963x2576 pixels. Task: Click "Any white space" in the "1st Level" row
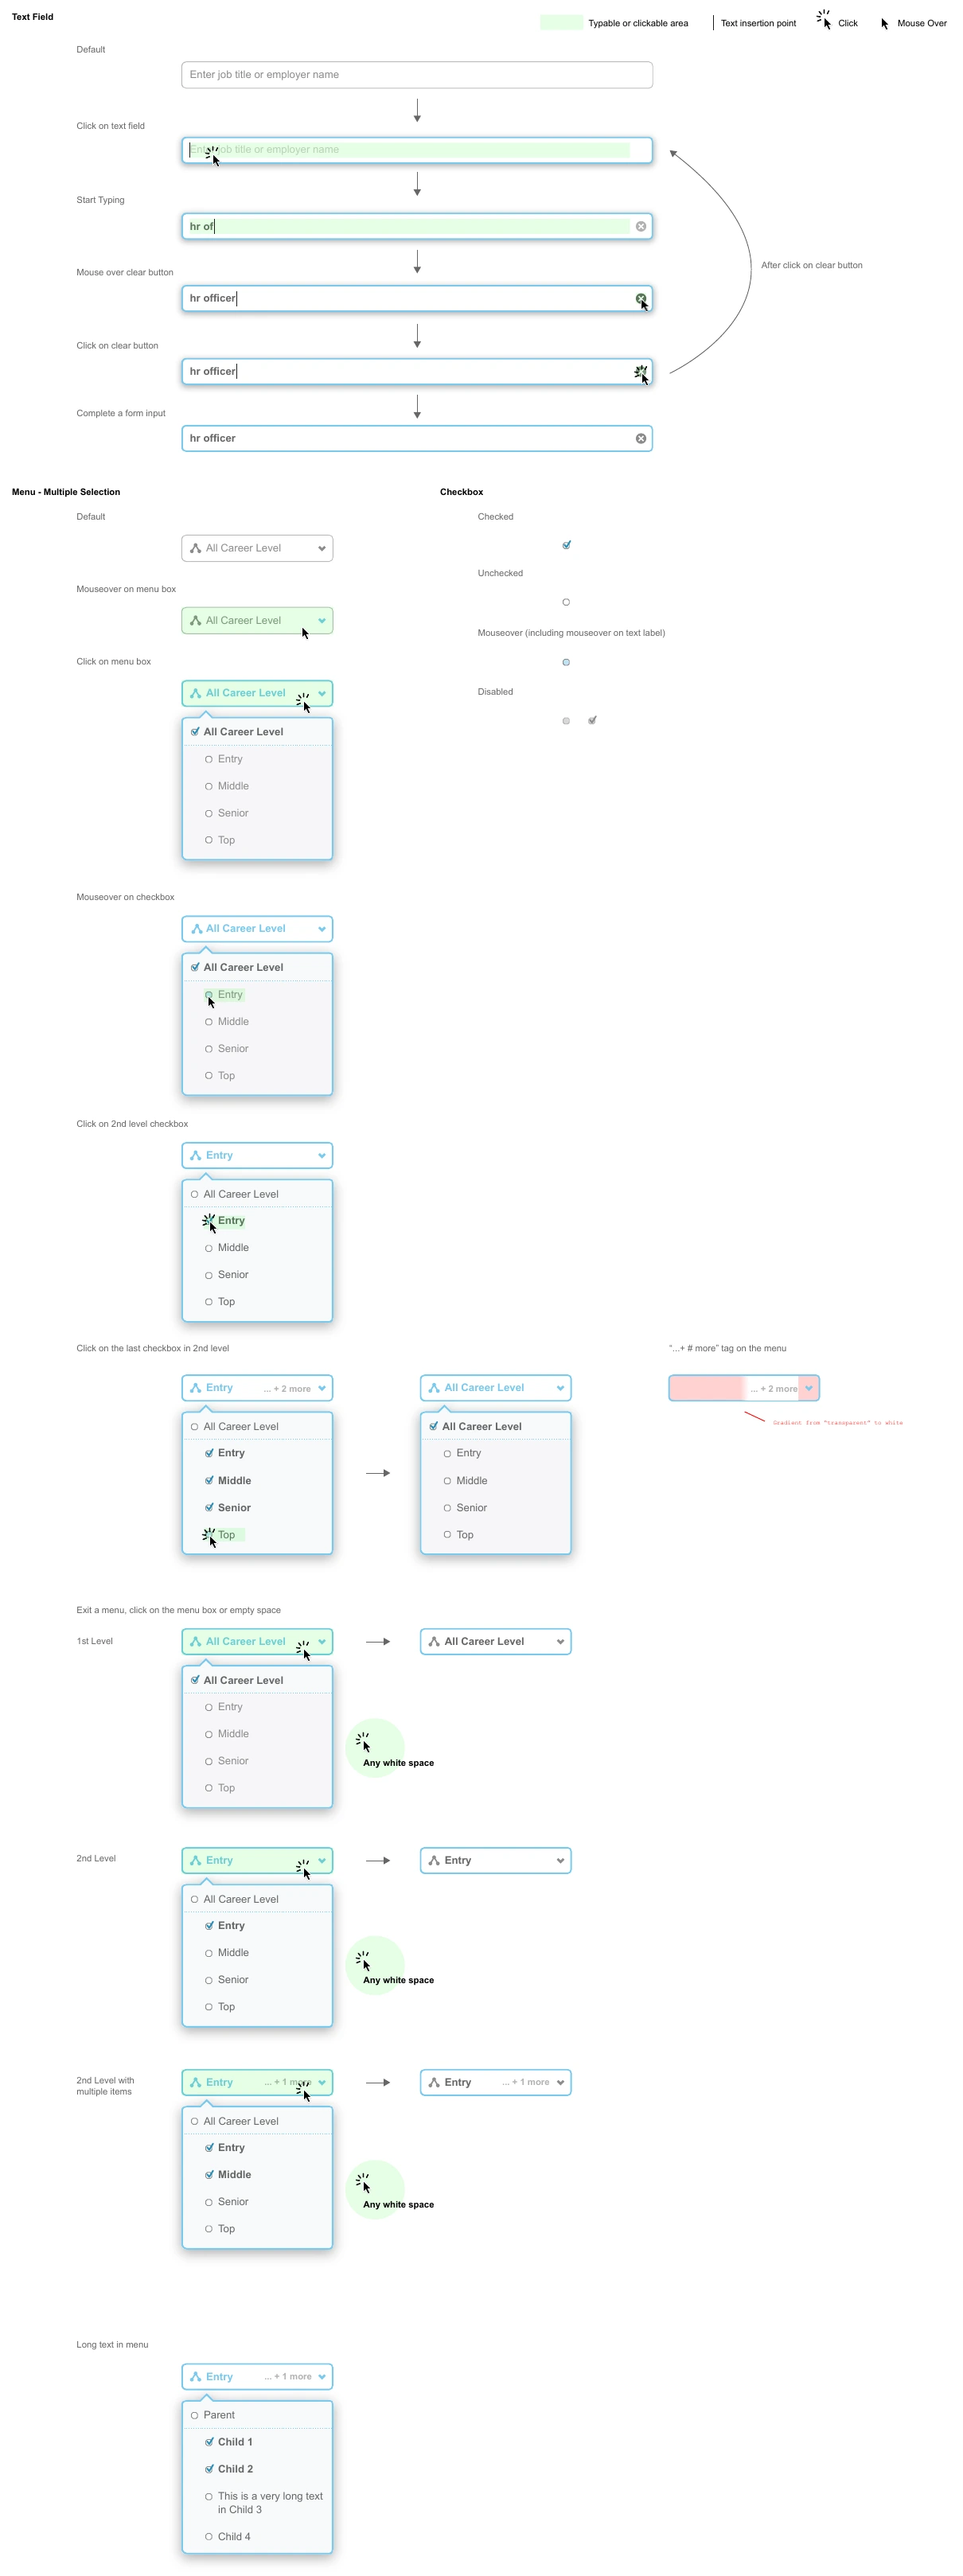click(398, 1763)
